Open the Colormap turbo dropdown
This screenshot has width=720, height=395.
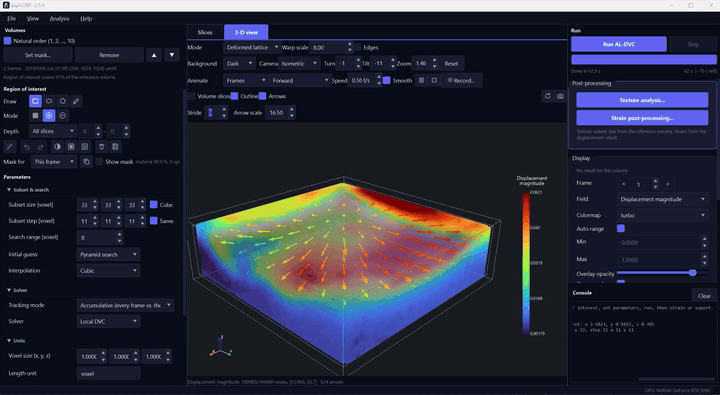pyautogui.click(x=662, y=215)
